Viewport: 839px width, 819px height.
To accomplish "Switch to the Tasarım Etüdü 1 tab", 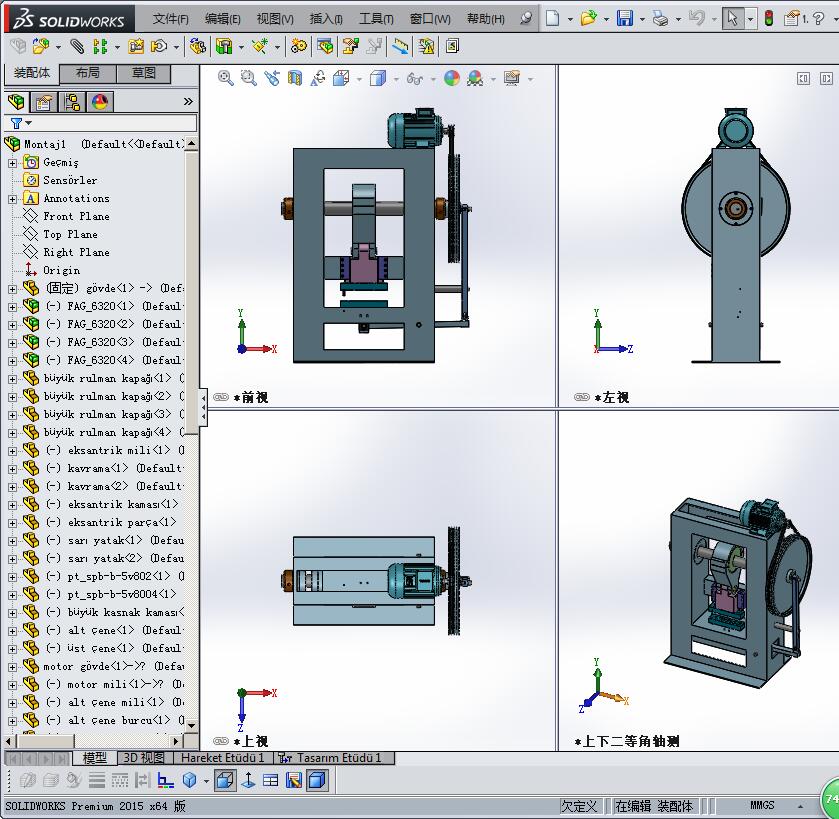I will pos(334,757).
